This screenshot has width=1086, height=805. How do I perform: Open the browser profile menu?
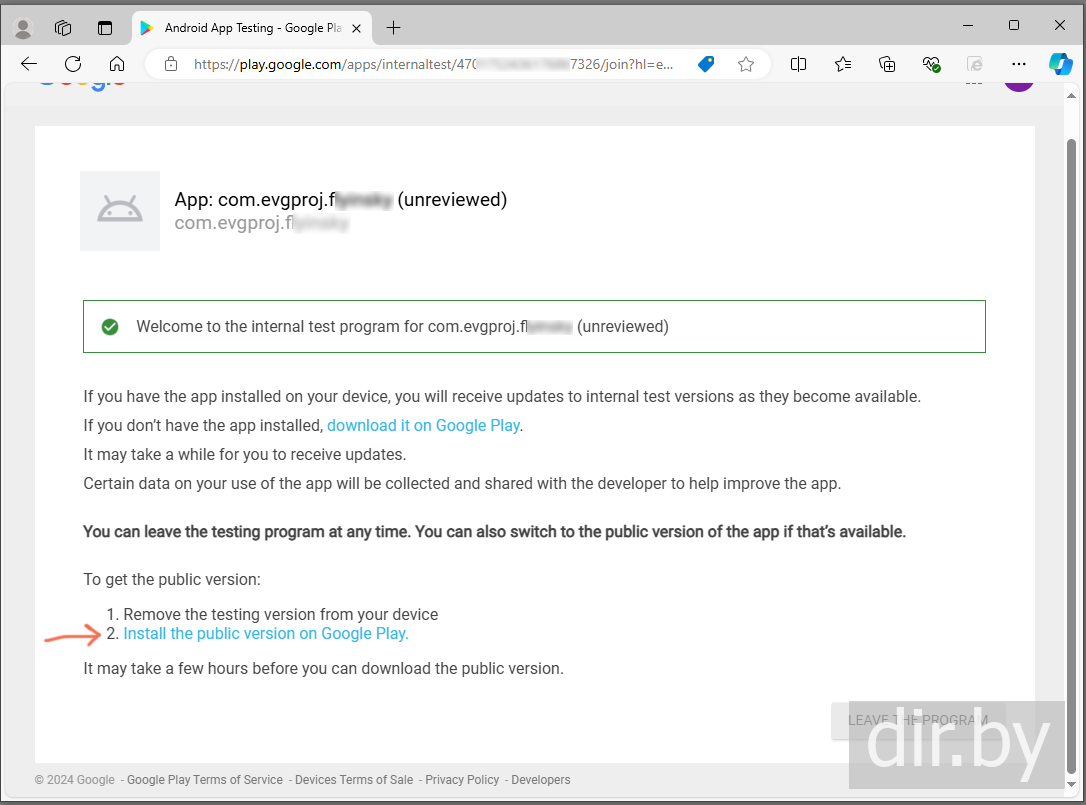coord(22,28)
